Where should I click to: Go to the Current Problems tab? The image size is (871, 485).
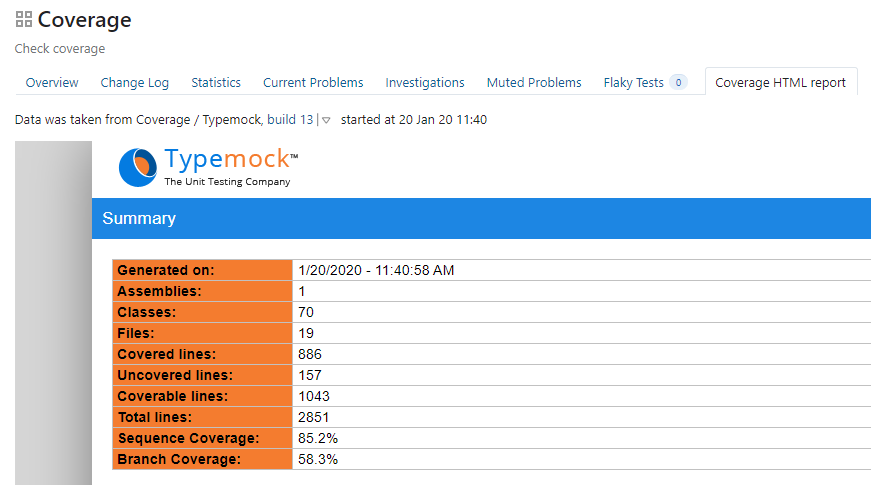point(313,83)
